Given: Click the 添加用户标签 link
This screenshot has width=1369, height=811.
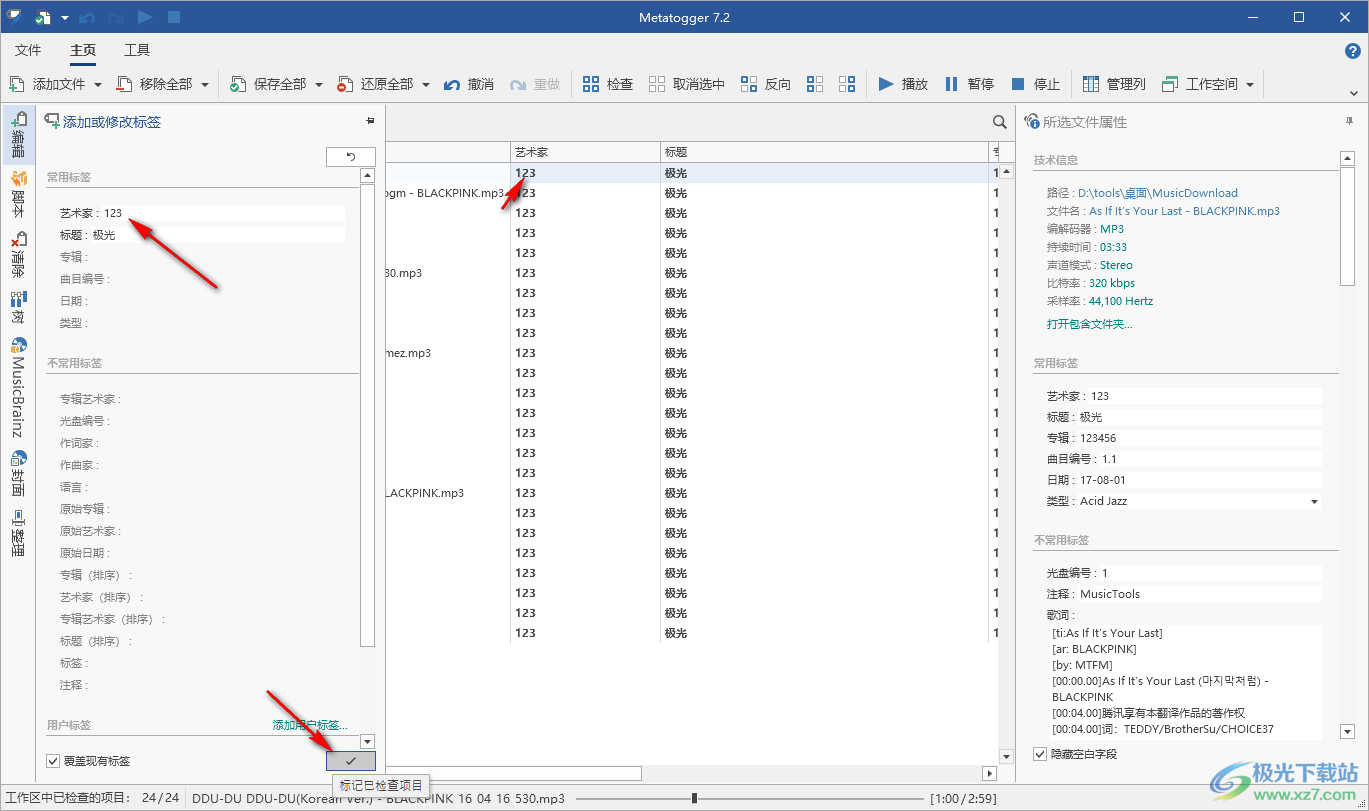Looking at the screenshot, I should tap(310, 725).
